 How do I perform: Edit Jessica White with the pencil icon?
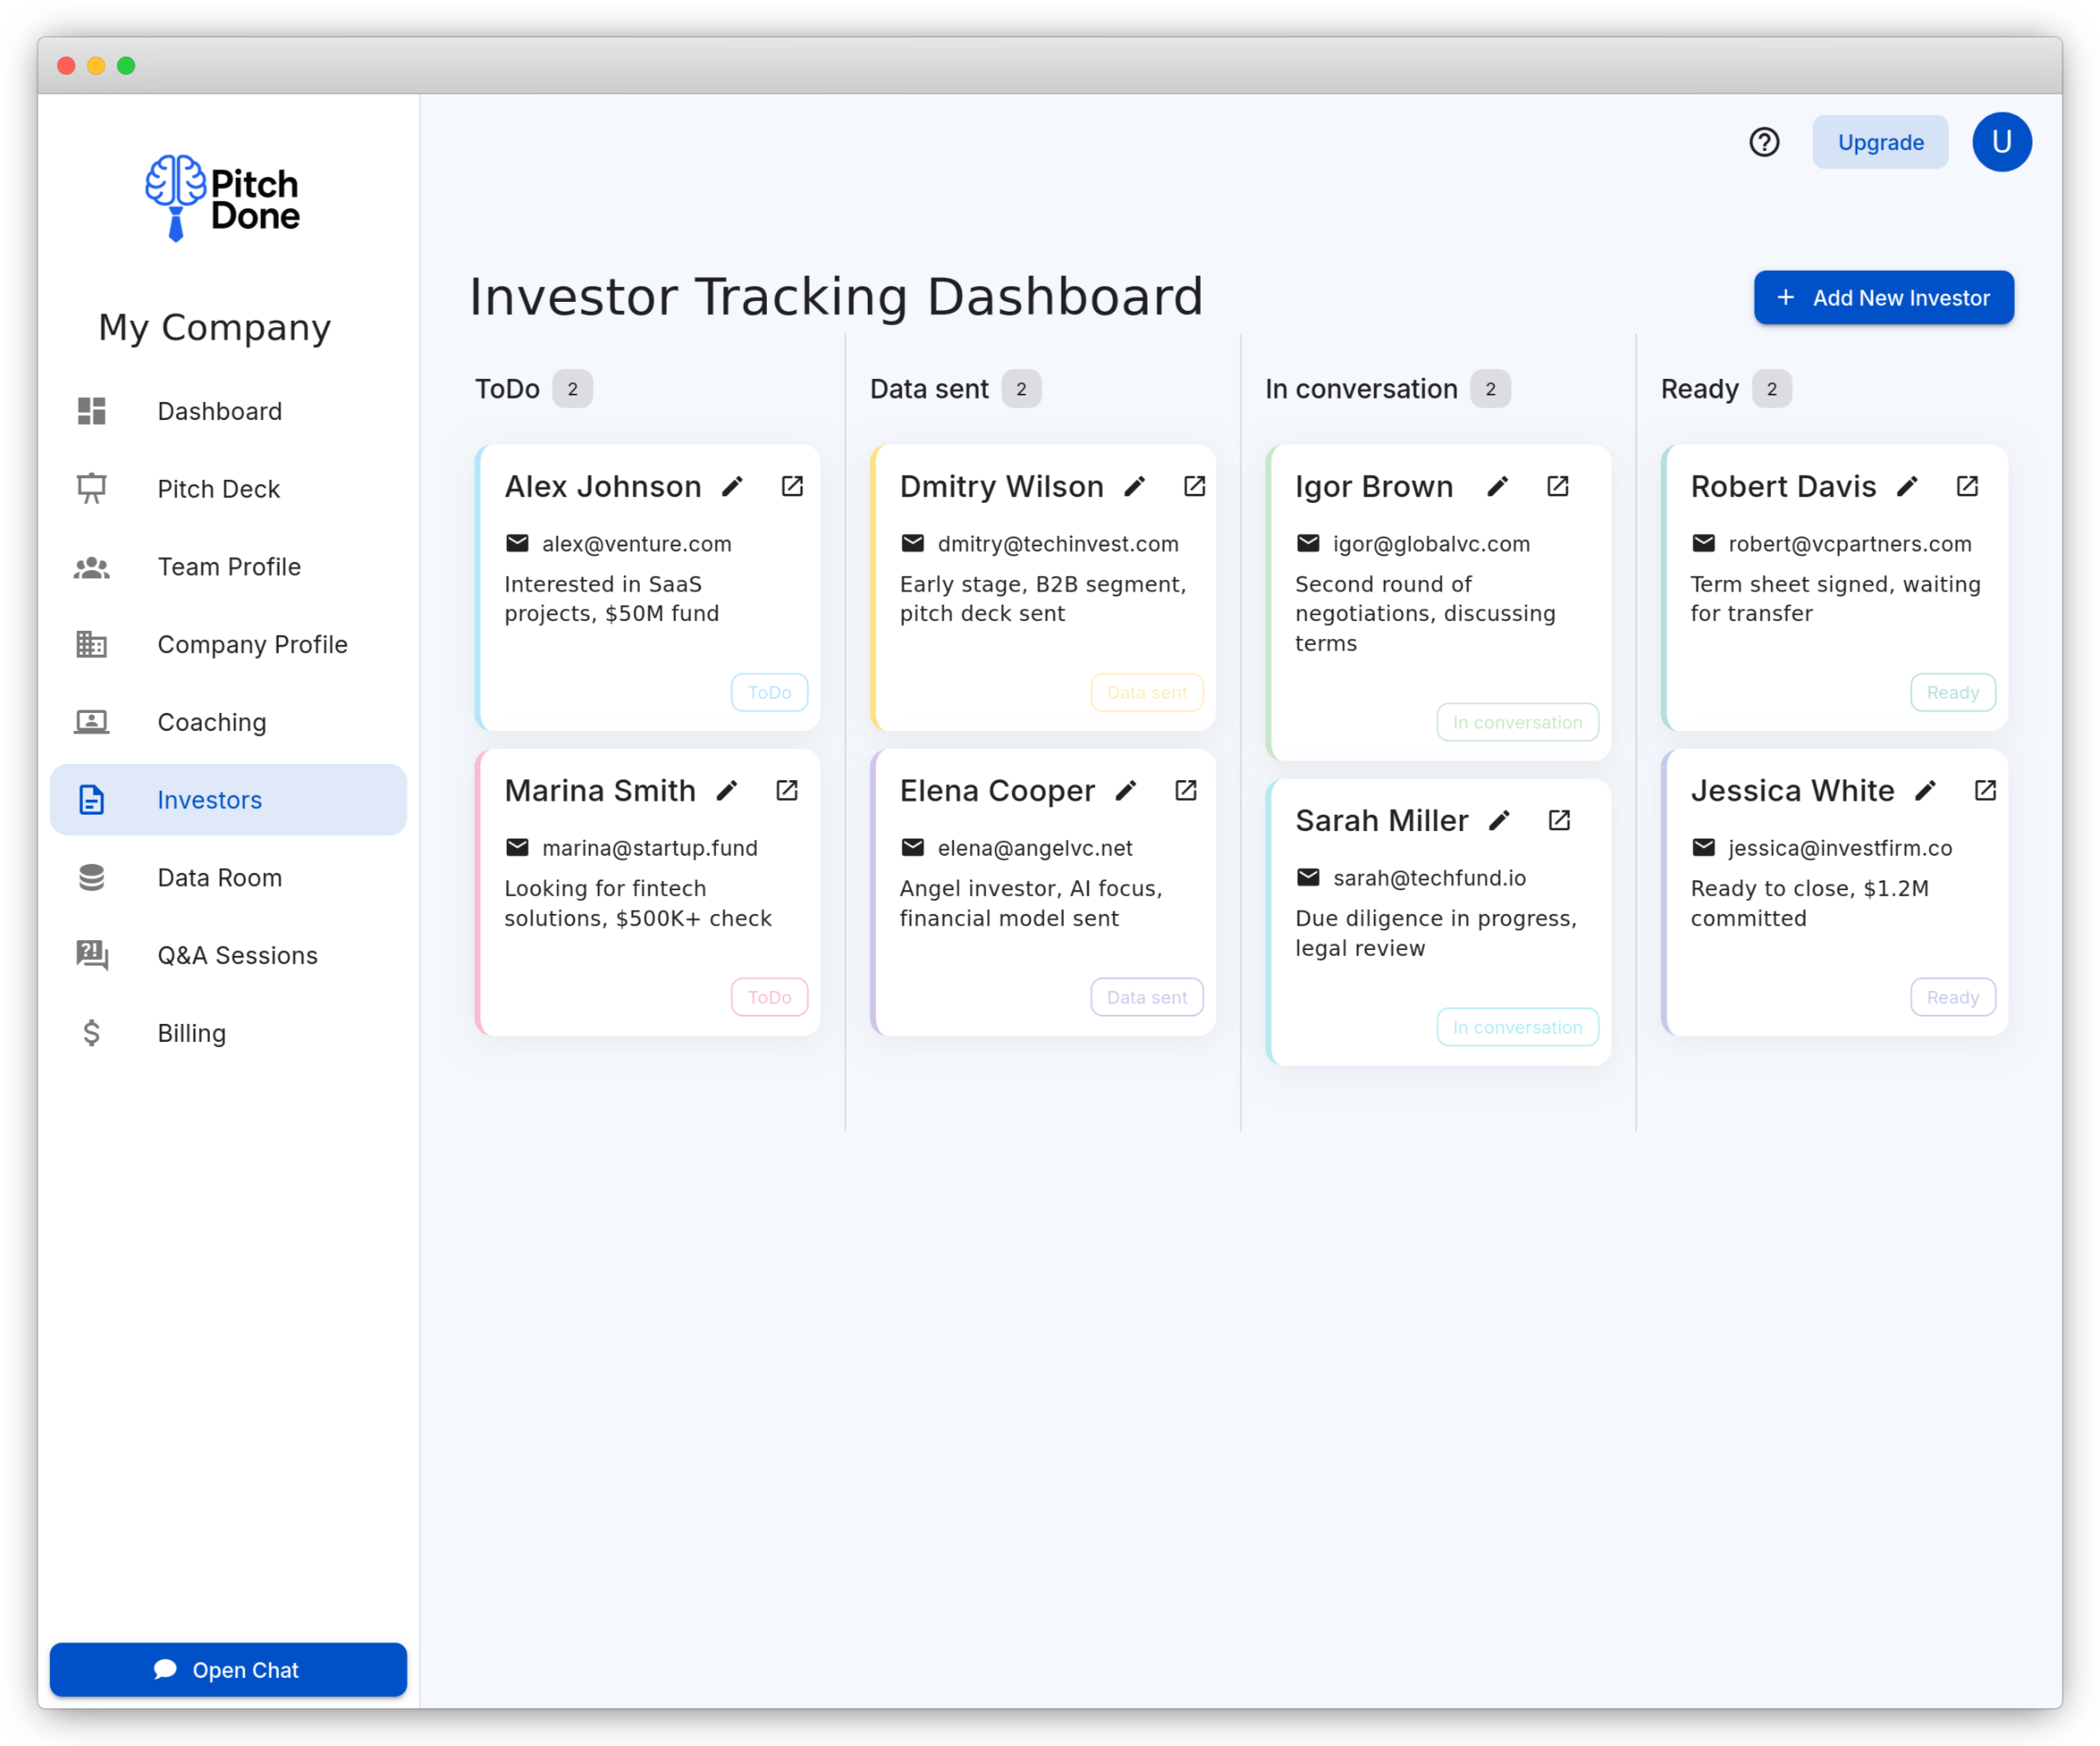1925,791
